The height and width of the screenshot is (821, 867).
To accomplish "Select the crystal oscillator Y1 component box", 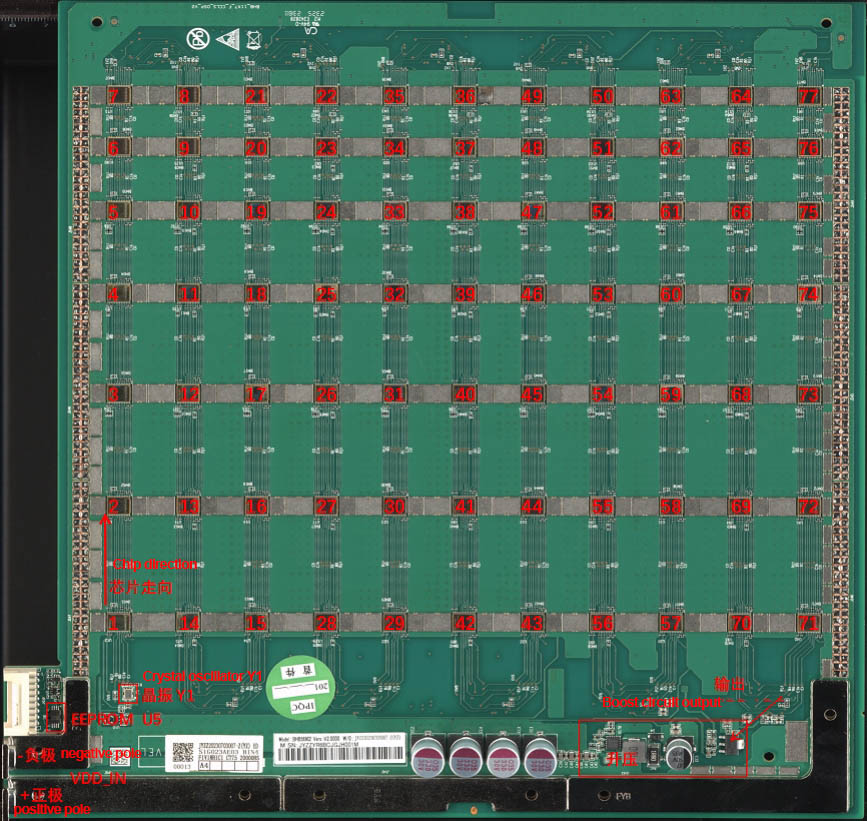I will point(126,694).
